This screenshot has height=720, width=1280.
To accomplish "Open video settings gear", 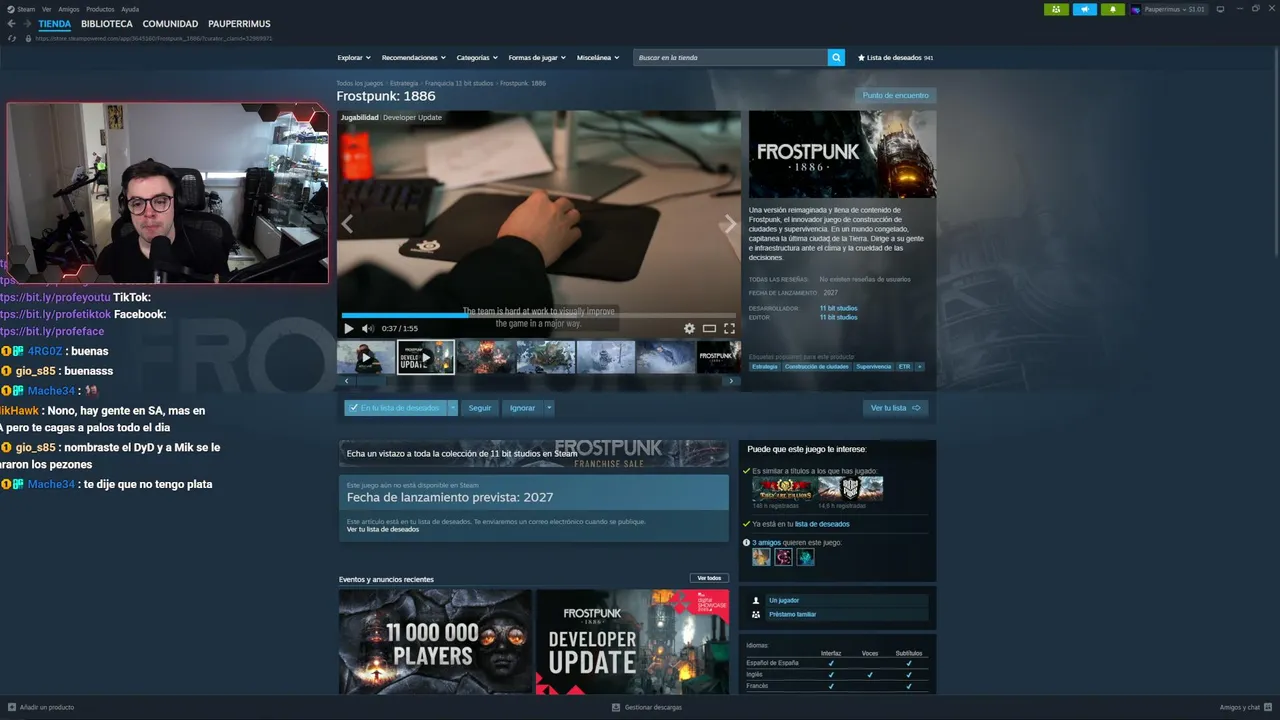I will pyautogui.click(x=689, y=328).
